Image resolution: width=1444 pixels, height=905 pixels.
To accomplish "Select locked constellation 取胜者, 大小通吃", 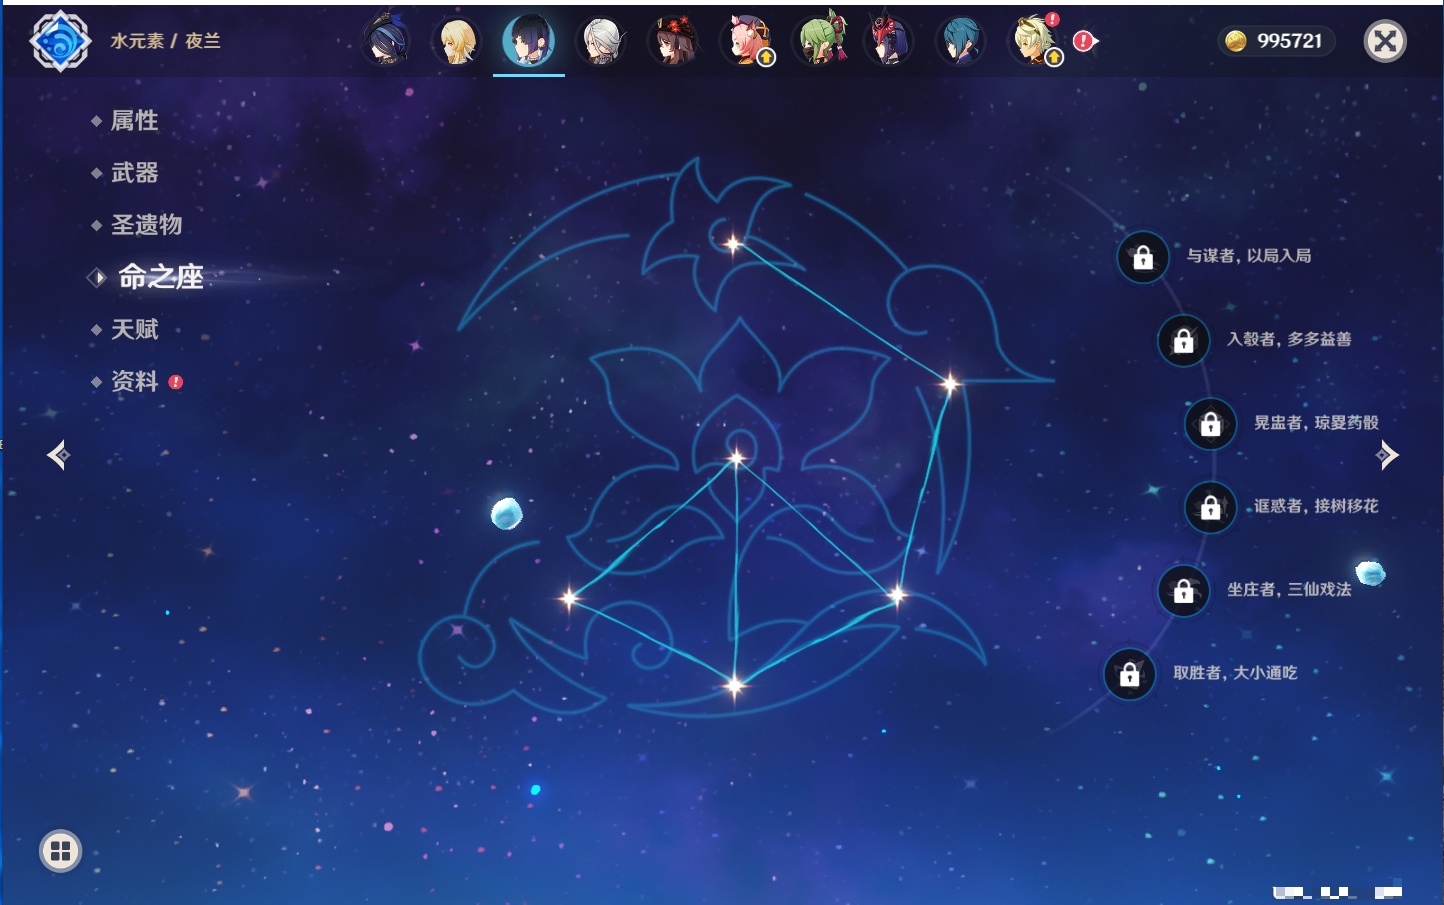I will click(1129, 674).
